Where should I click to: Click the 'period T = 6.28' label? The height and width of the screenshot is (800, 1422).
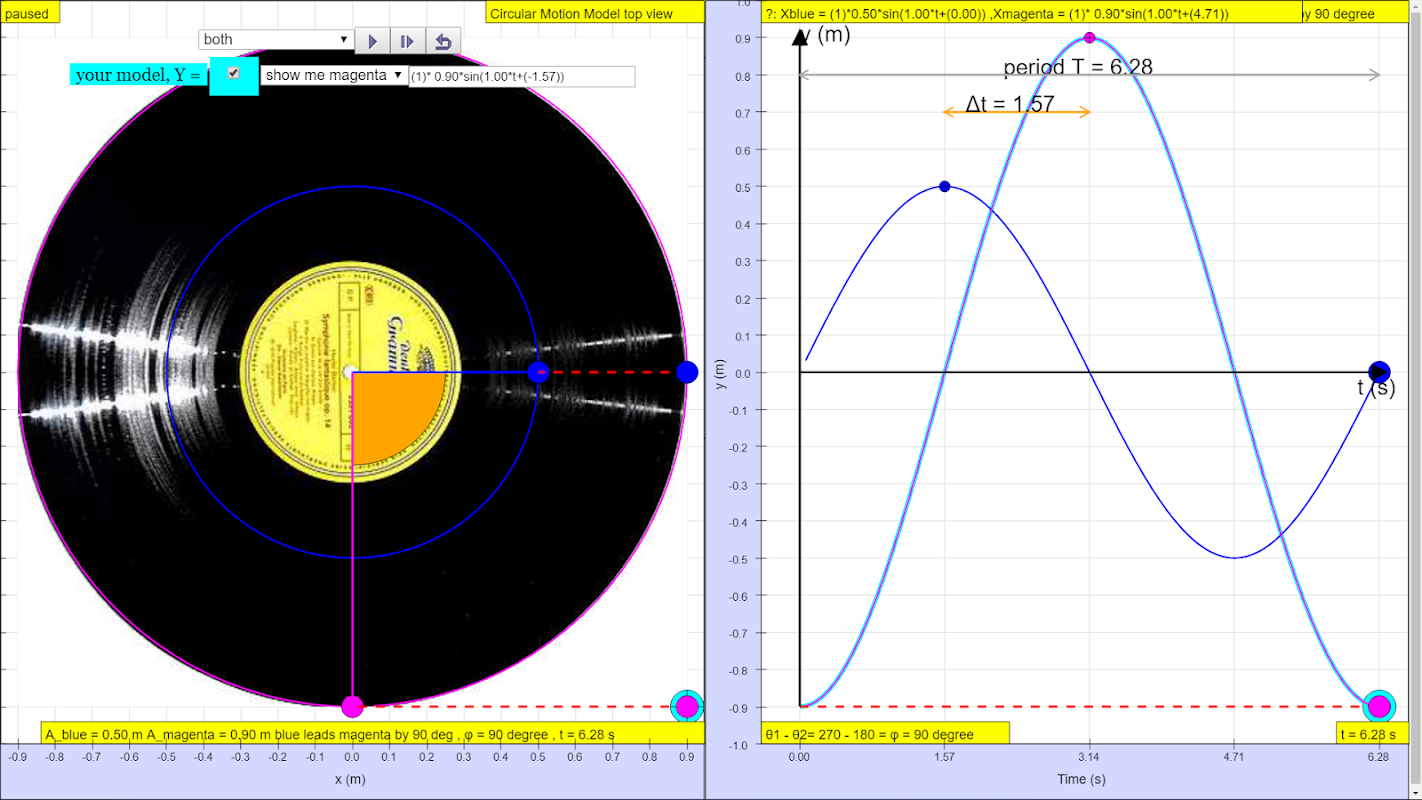point(1078,67)
